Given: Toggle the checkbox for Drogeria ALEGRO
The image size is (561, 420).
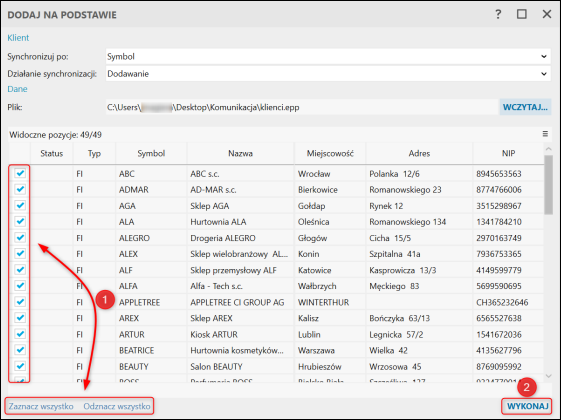Looking at the screenshot, I should 20,238.
